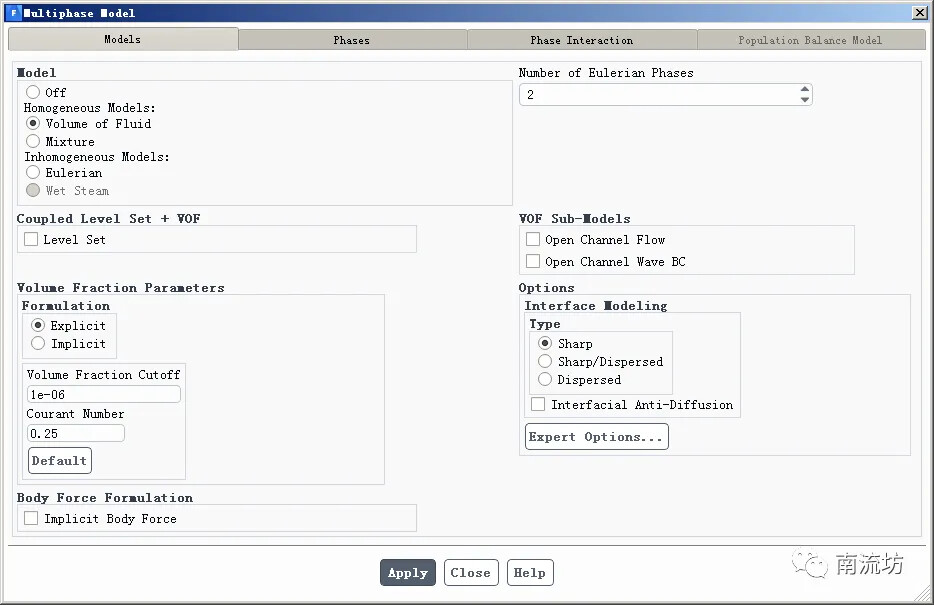Click the Apply button
Screen dimensions: 934x605
click(407, 573)
